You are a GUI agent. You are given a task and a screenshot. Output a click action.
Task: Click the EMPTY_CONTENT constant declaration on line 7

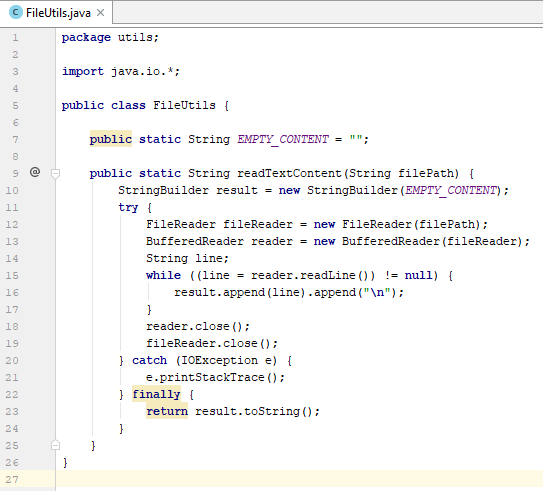tap(283, 139)
